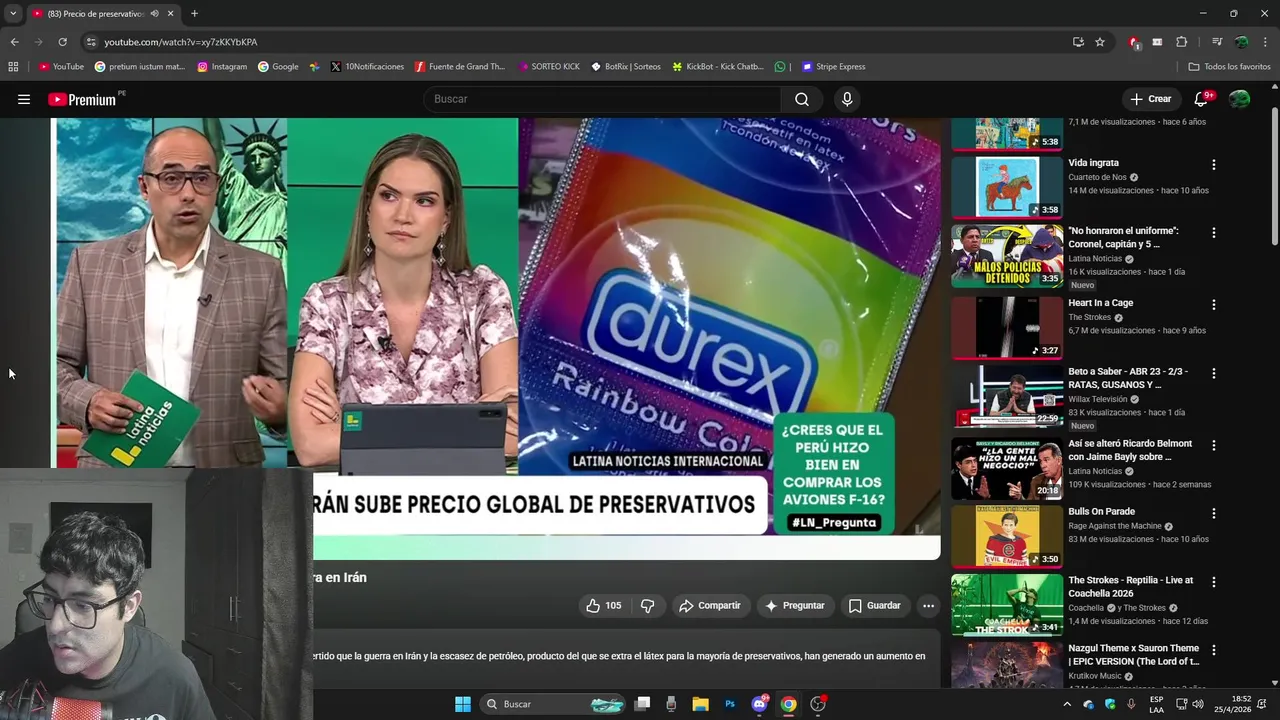Open options for No honraron el uniforme video
Screen dimensions: 1280x720
click(x=1214, y=233)
